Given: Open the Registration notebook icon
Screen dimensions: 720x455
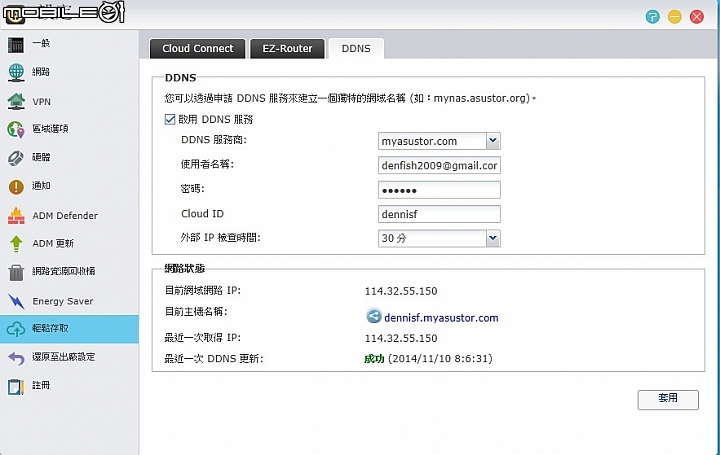Looking at the screenshot, I should (x=16, y=387).
